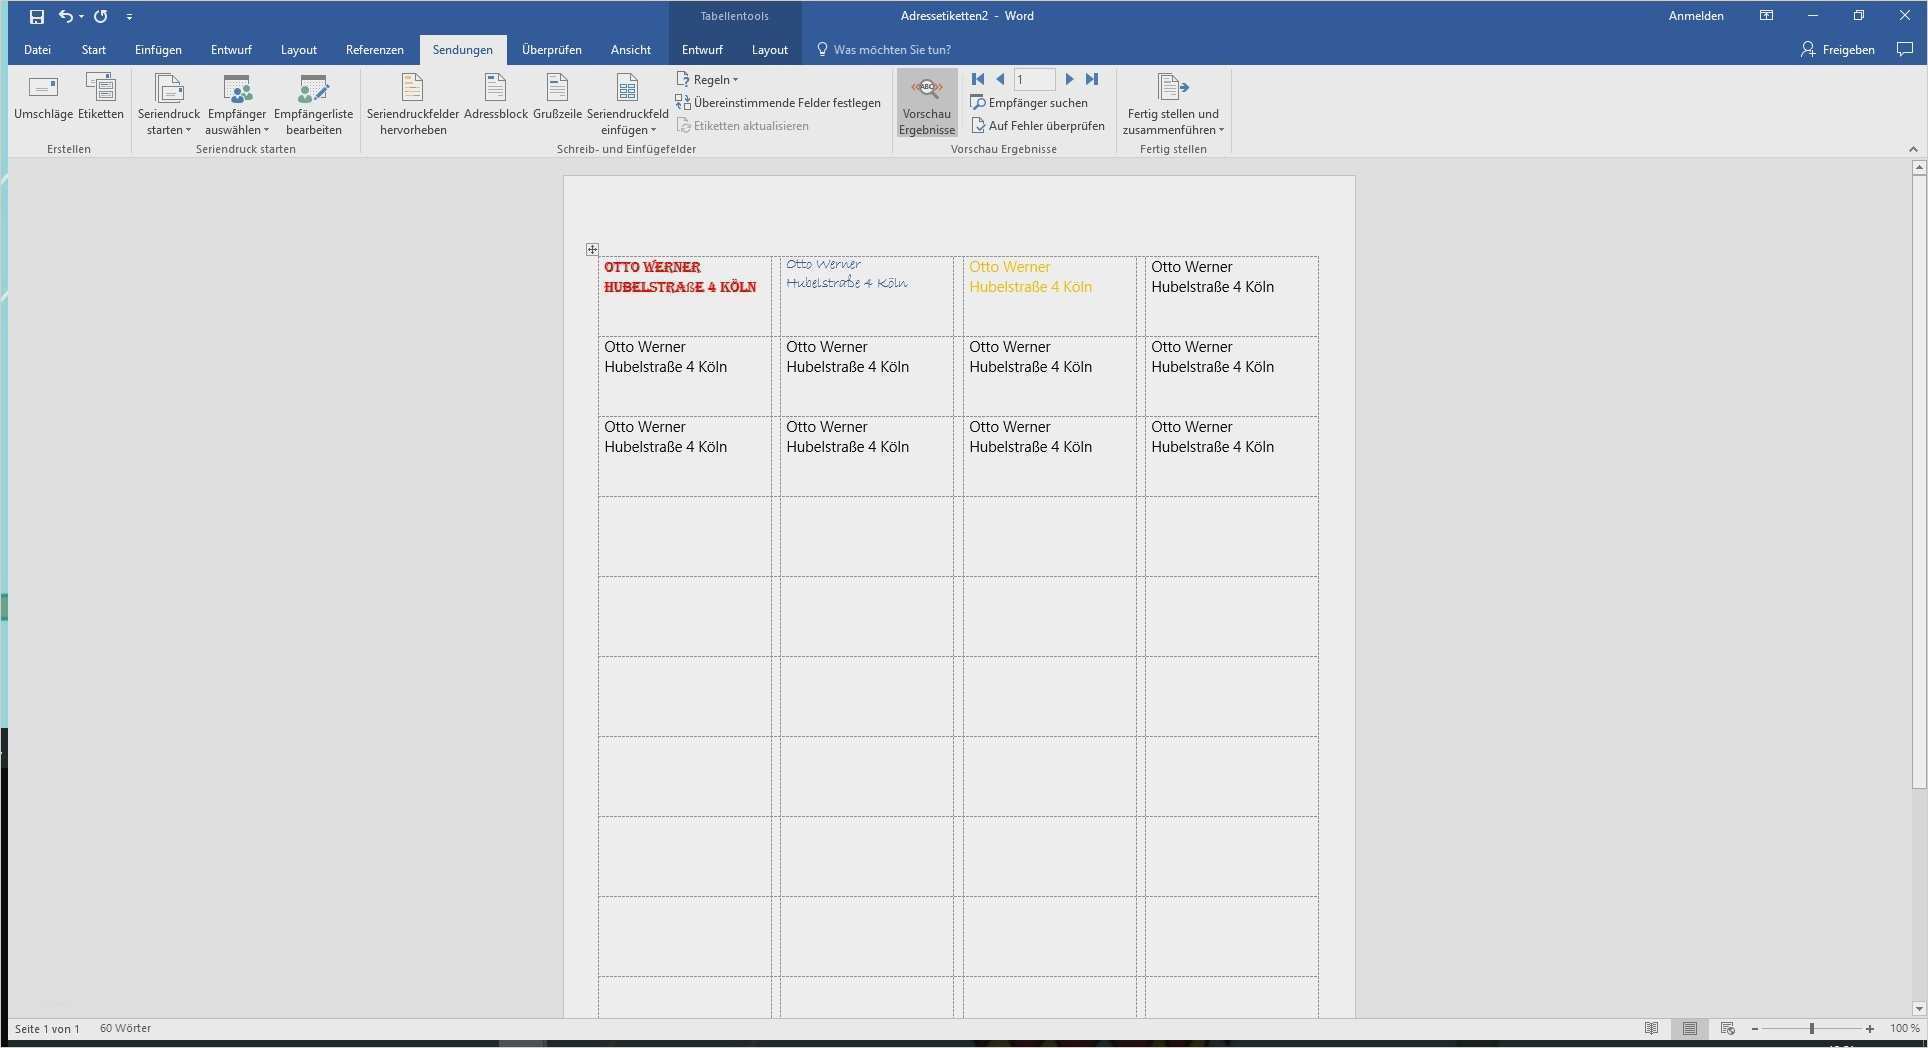Collapse the ribbon with the chevron
1928x1048 pixels.
1914,149
